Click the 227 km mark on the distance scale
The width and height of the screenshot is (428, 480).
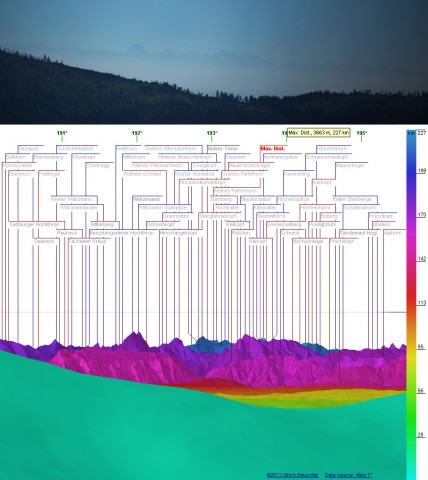[422, 133]
